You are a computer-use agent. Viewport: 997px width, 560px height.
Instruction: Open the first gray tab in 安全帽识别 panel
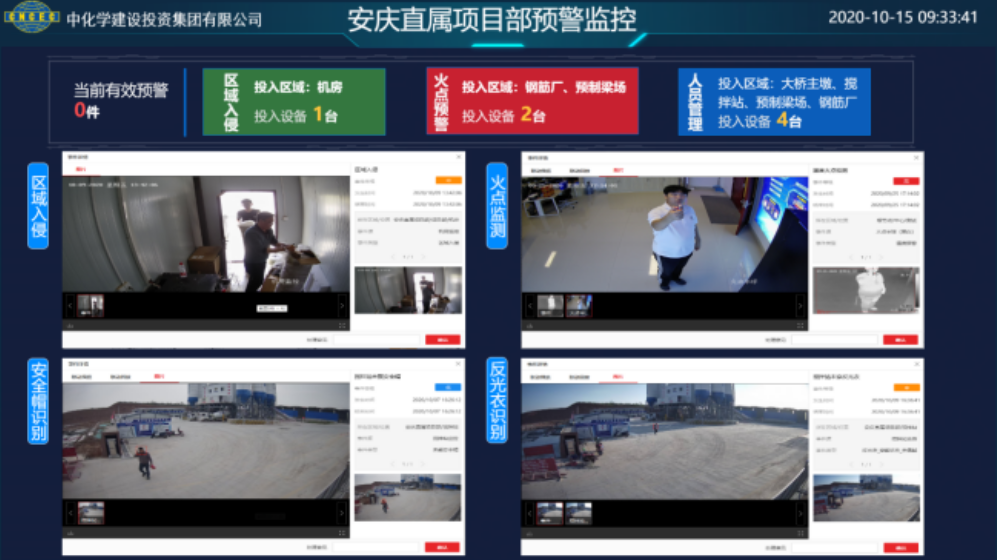point(81,376)
